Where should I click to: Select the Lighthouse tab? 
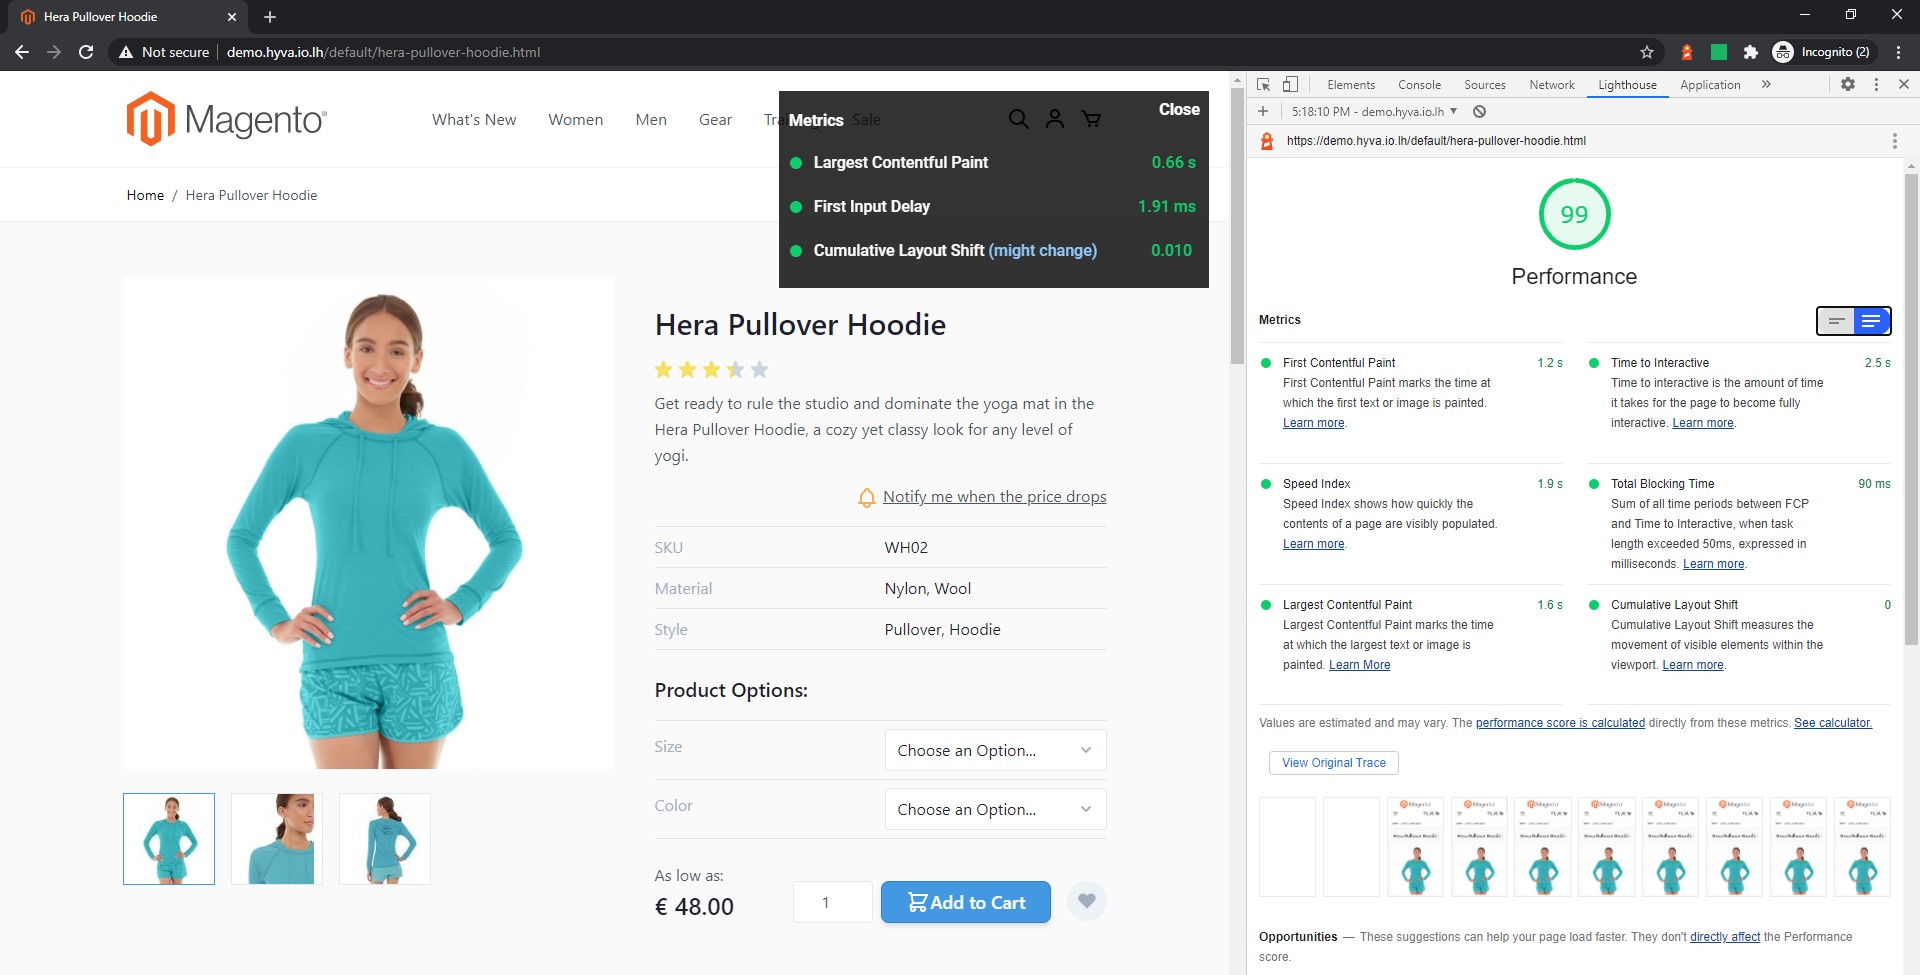[1627, 85]
